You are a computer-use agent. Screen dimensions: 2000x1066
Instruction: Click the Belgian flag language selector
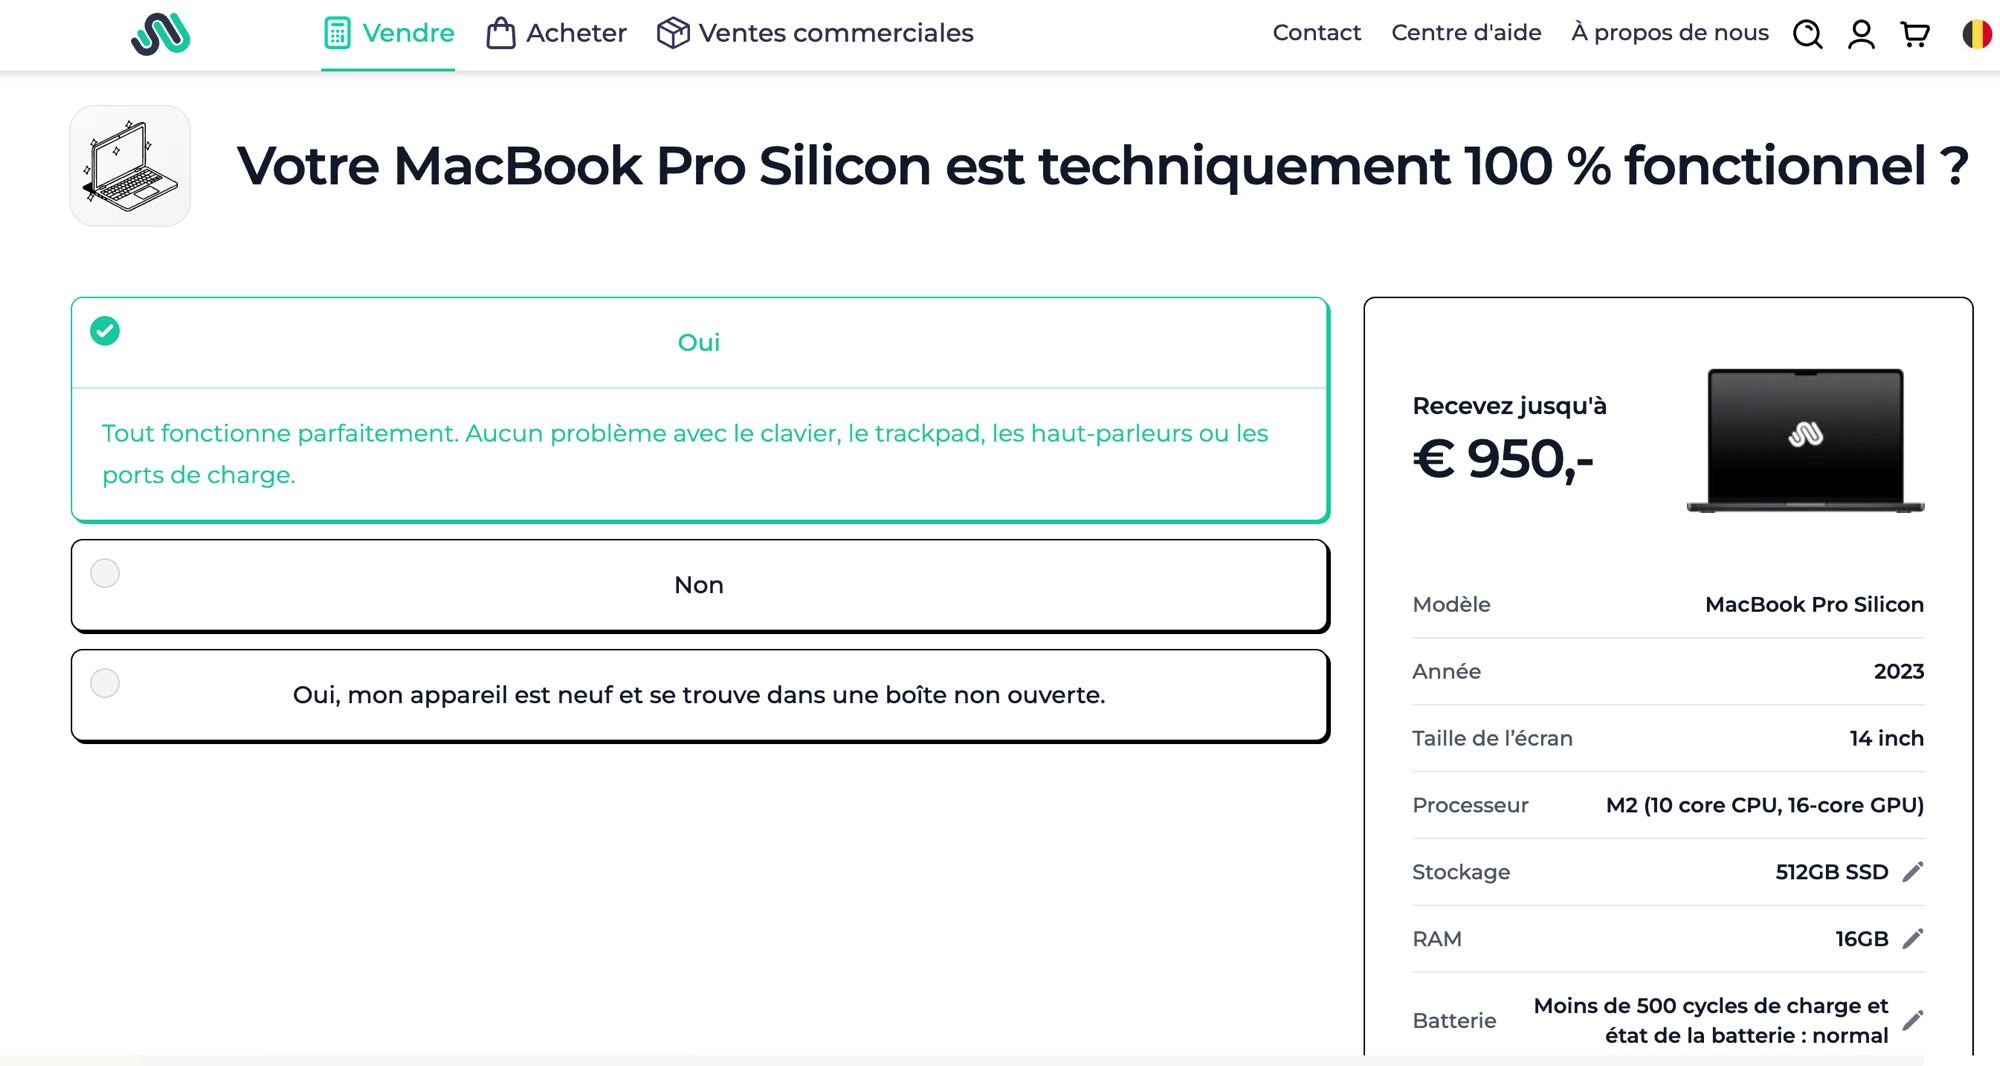point(1977,34)
